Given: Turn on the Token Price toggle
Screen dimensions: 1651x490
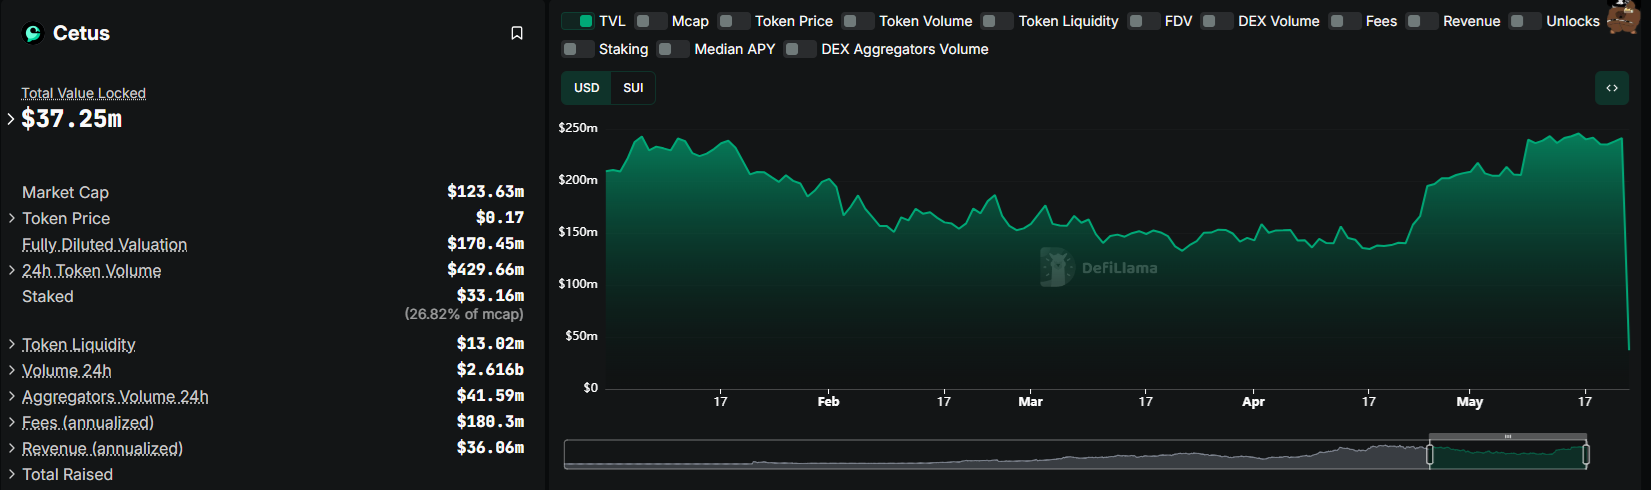Looking at the screenshot, I should (x=734, y=21).
